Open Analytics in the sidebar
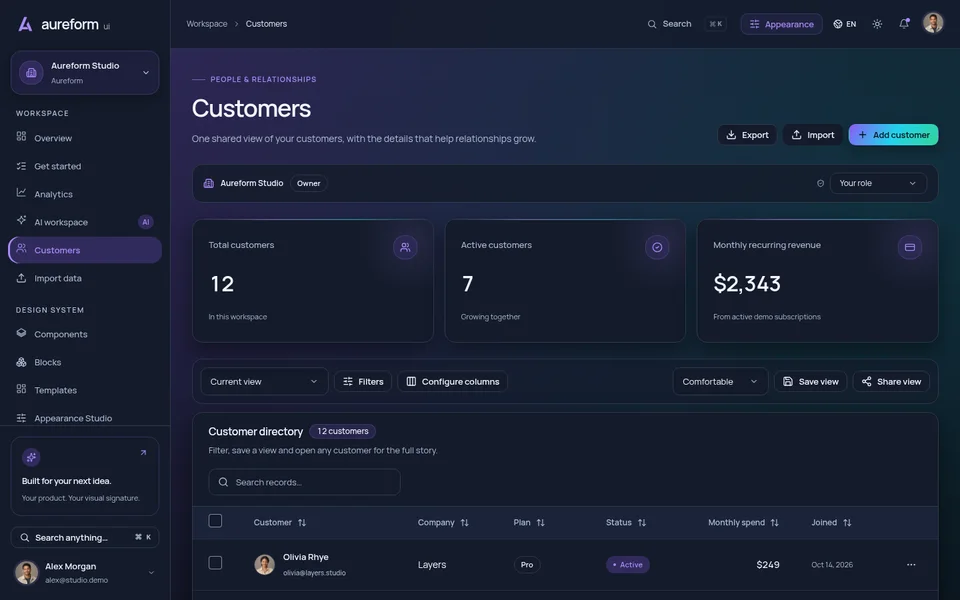The image size is (960, 600). pos(85,194)
